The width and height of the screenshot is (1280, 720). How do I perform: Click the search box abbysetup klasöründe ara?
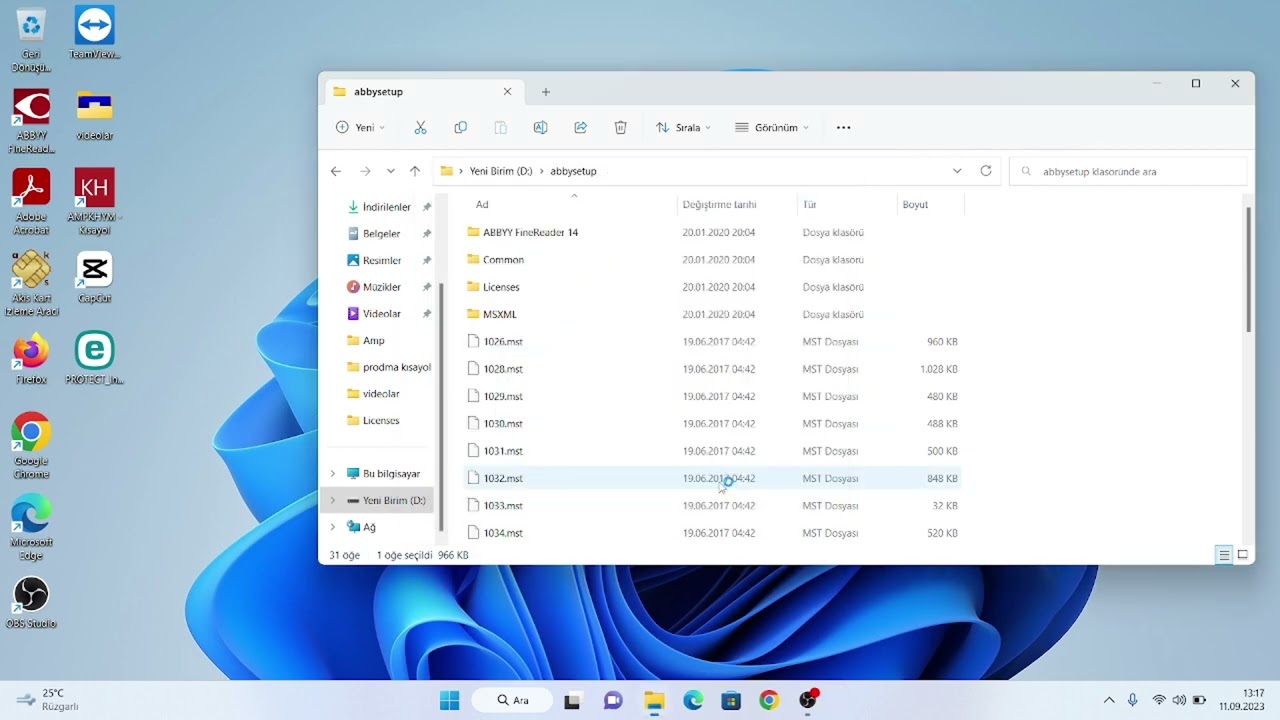1129,171
